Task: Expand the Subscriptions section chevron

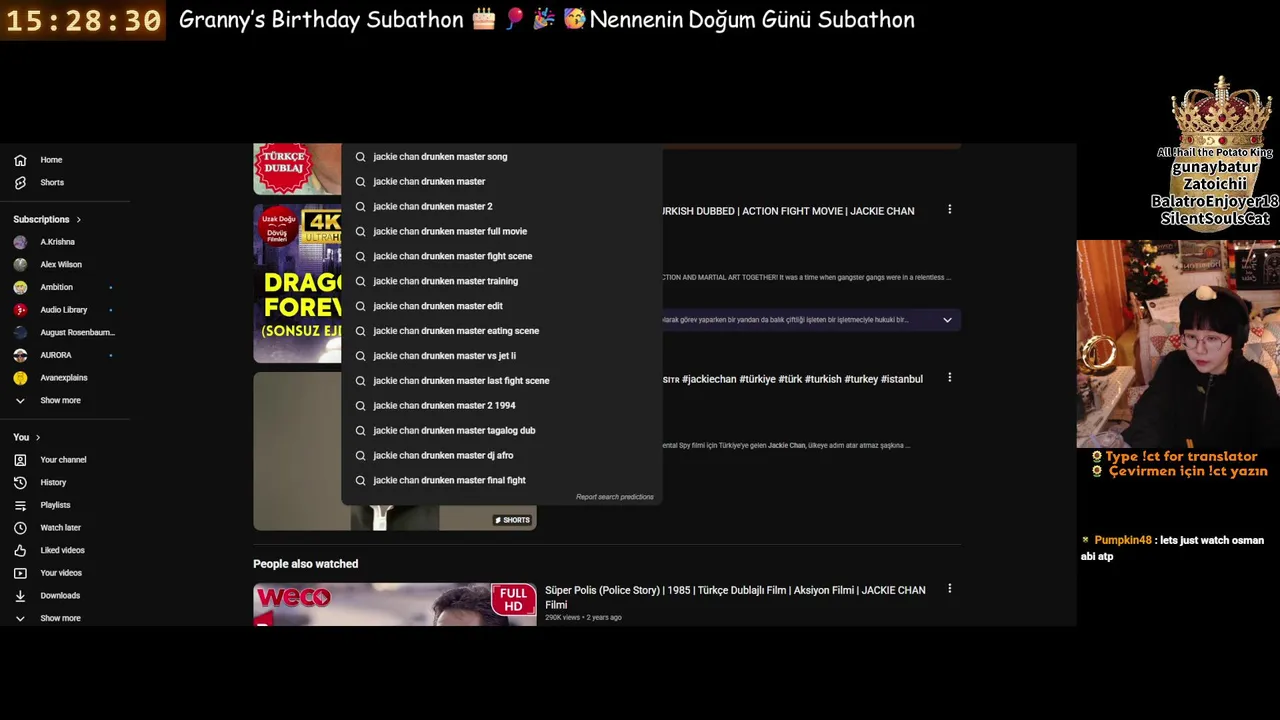Action: pyautogui.click(x=78, y=220)
